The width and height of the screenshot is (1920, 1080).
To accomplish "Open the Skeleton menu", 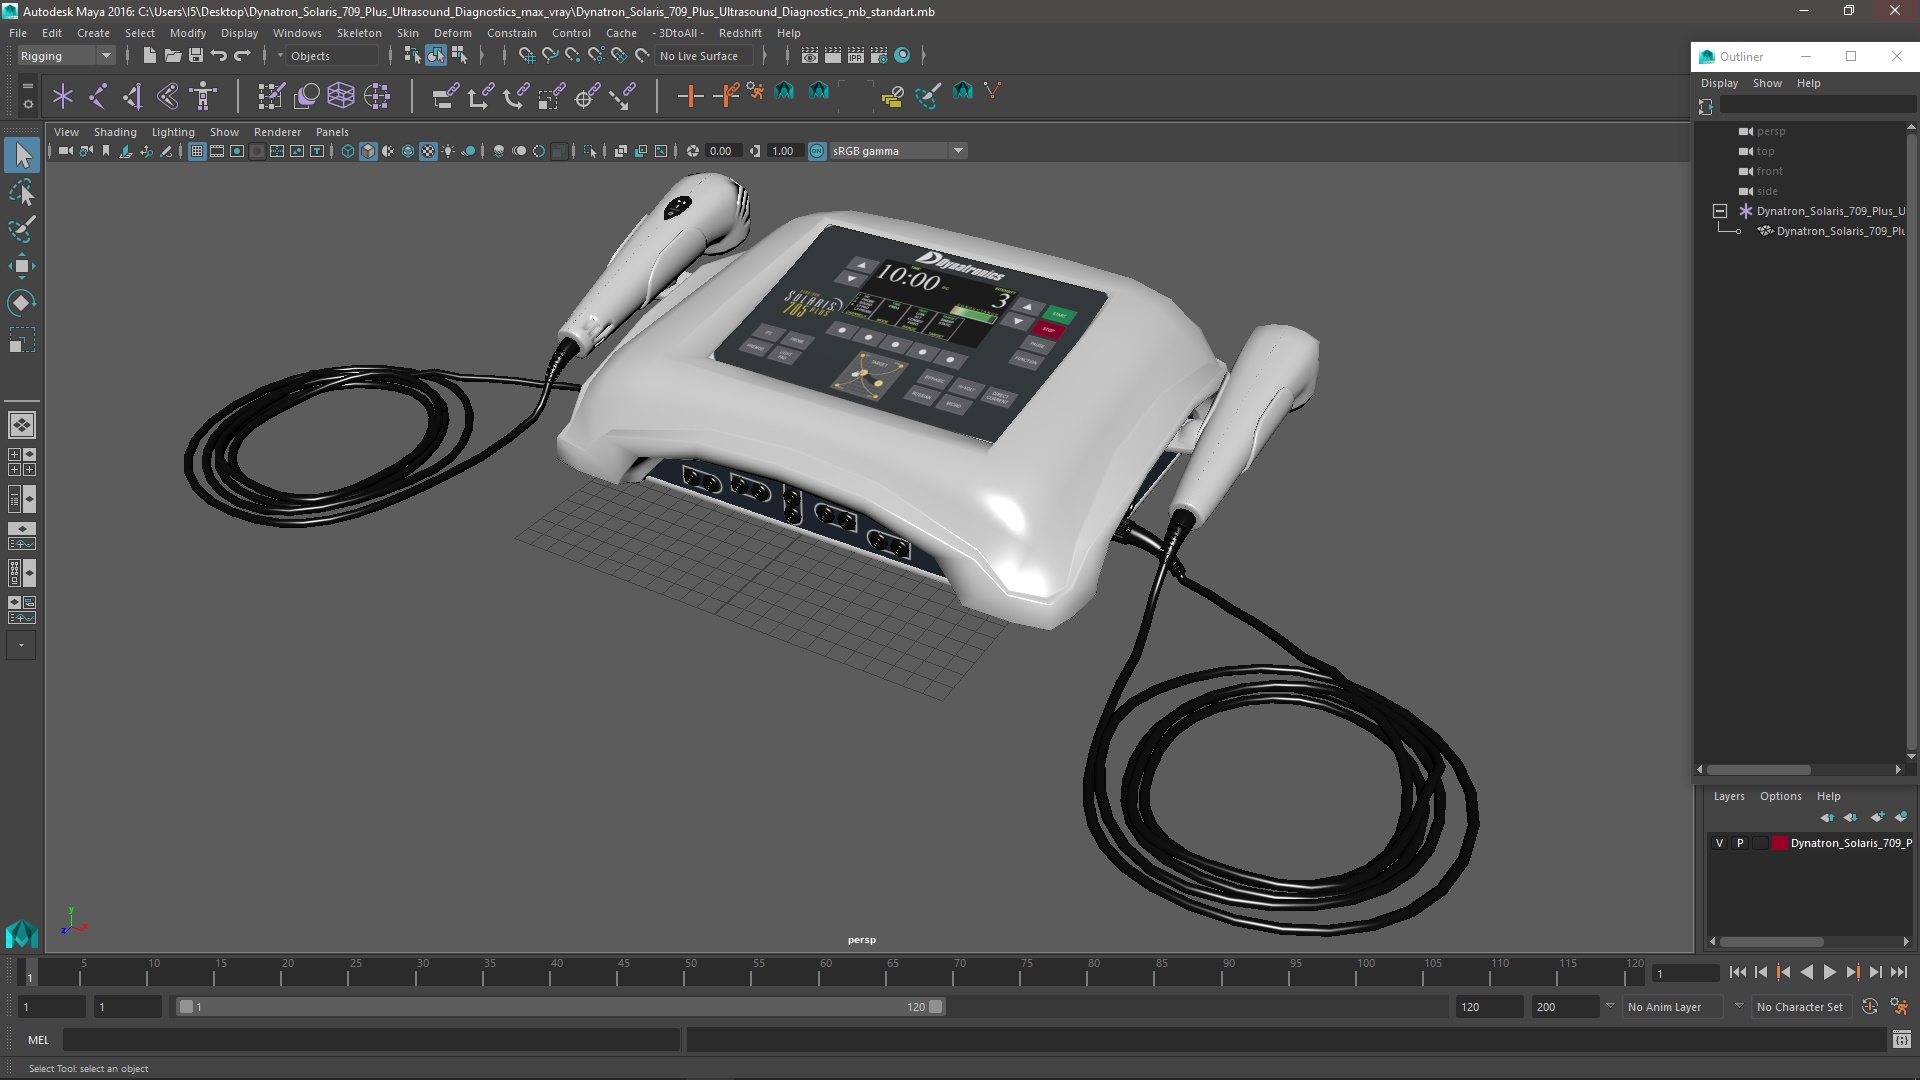I will [x=359, y=33].
